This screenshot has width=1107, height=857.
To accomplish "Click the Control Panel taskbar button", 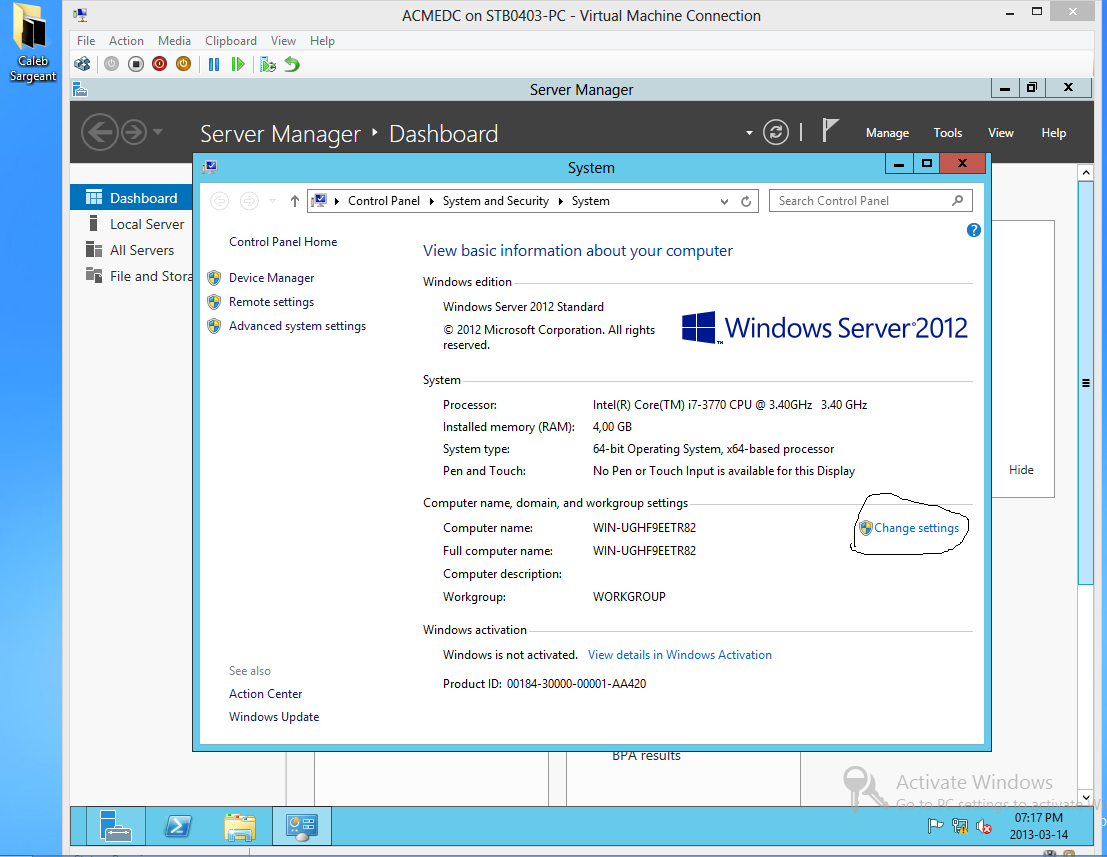I will (x=302, y=826).
